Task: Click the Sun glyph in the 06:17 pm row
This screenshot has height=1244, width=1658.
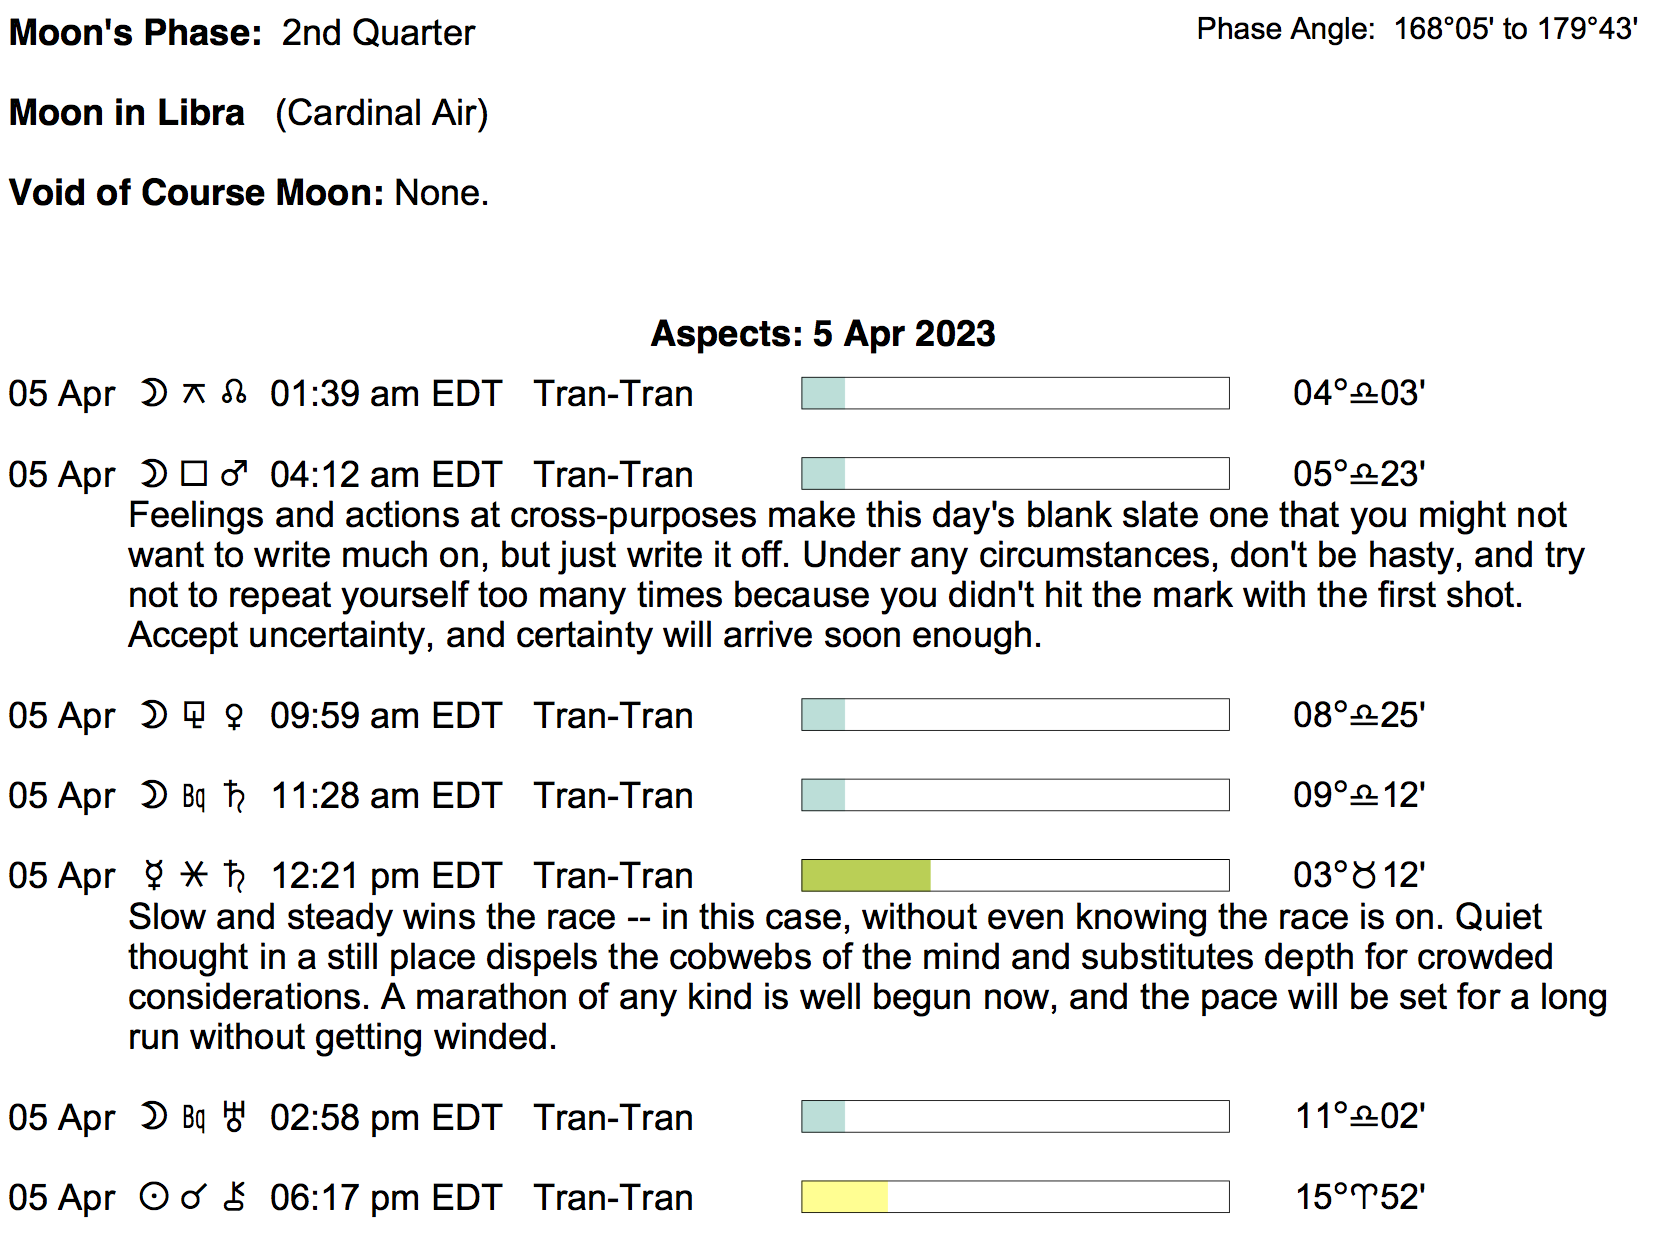Action: tap(154, 1197)
